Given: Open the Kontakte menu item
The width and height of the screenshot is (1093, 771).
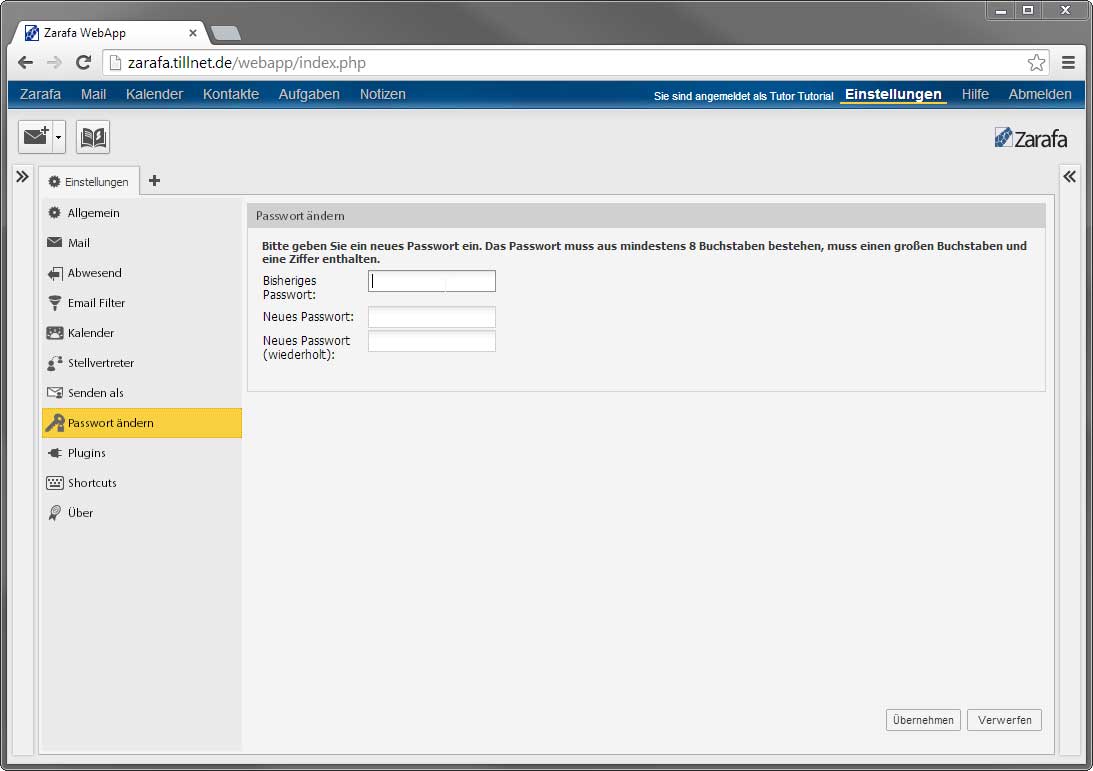Looking at the screenshot, I should tap(230, 94).
